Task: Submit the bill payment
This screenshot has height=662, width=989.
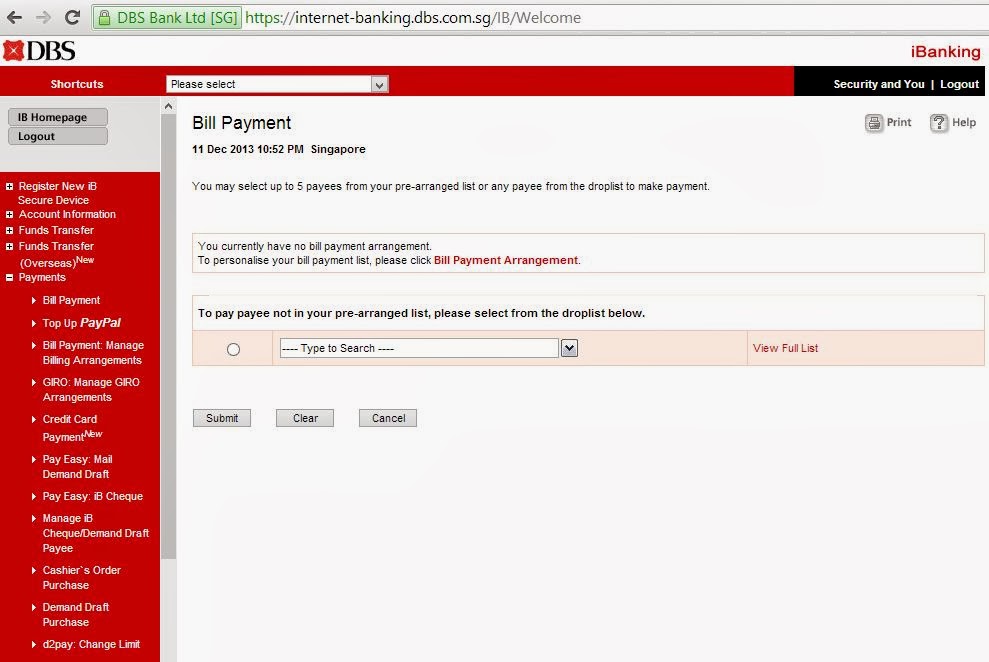Action: pyautogui.click(x=221, y=417)
